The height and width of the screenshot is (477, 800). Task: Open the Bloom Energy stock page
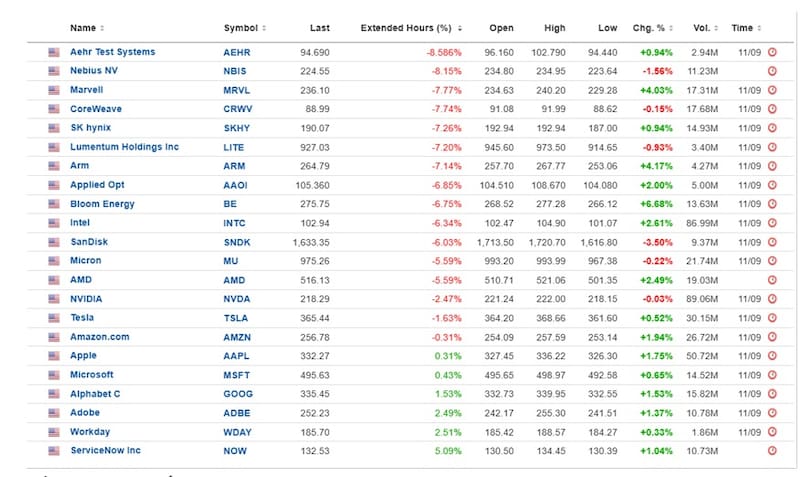102,204
